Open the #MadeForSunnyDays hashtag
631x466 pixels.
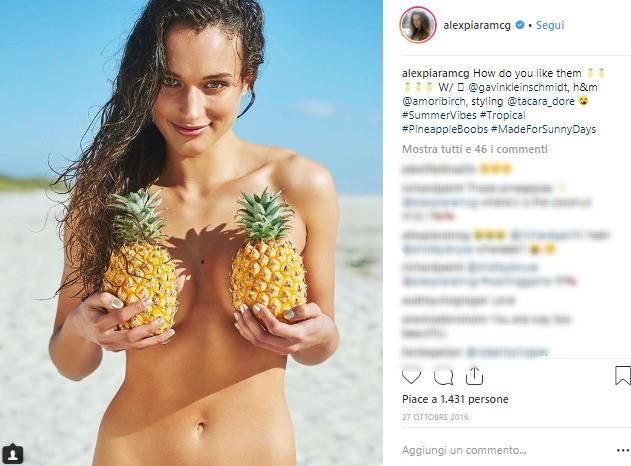[544, 130]
